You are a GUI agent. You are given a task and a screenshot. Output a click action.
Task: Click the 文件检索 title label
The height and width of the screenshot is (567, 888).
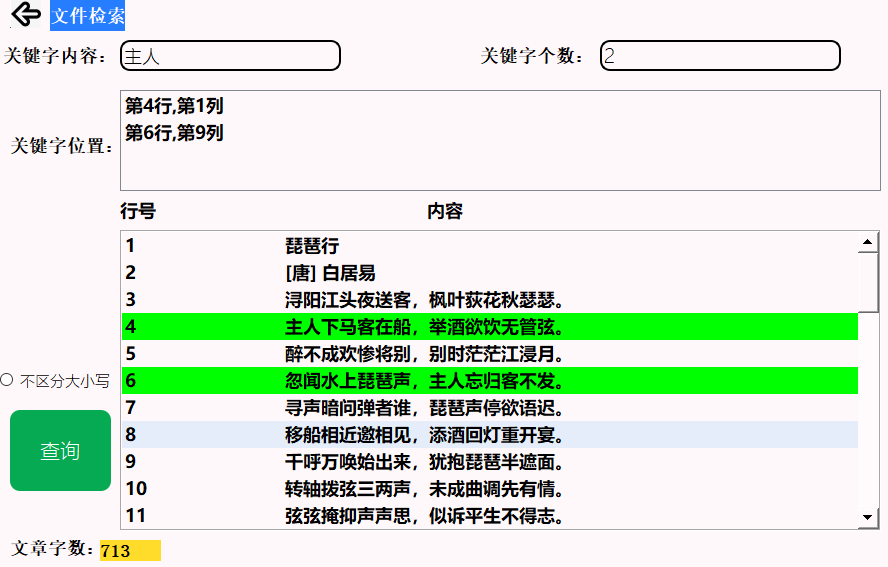(x=88, y=16)
